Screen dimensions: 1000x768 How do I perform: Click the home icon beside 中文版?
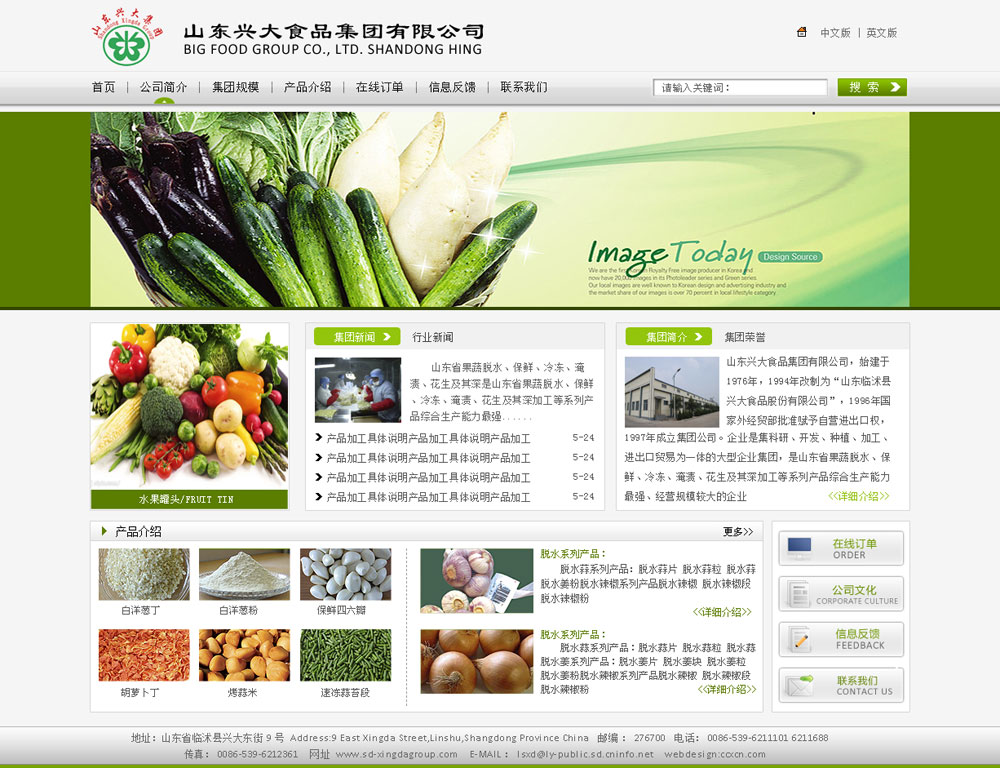coord(801,32)
